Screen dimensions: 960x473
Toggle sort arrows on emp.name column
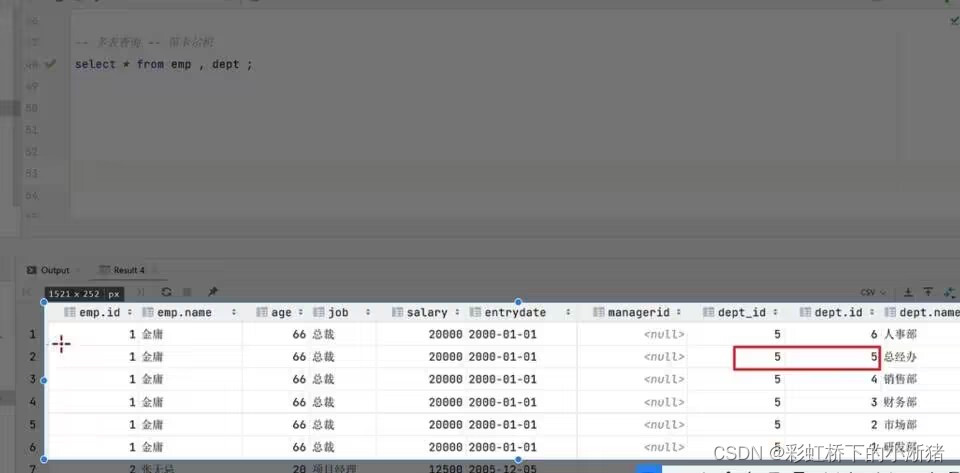pos(234,313)
